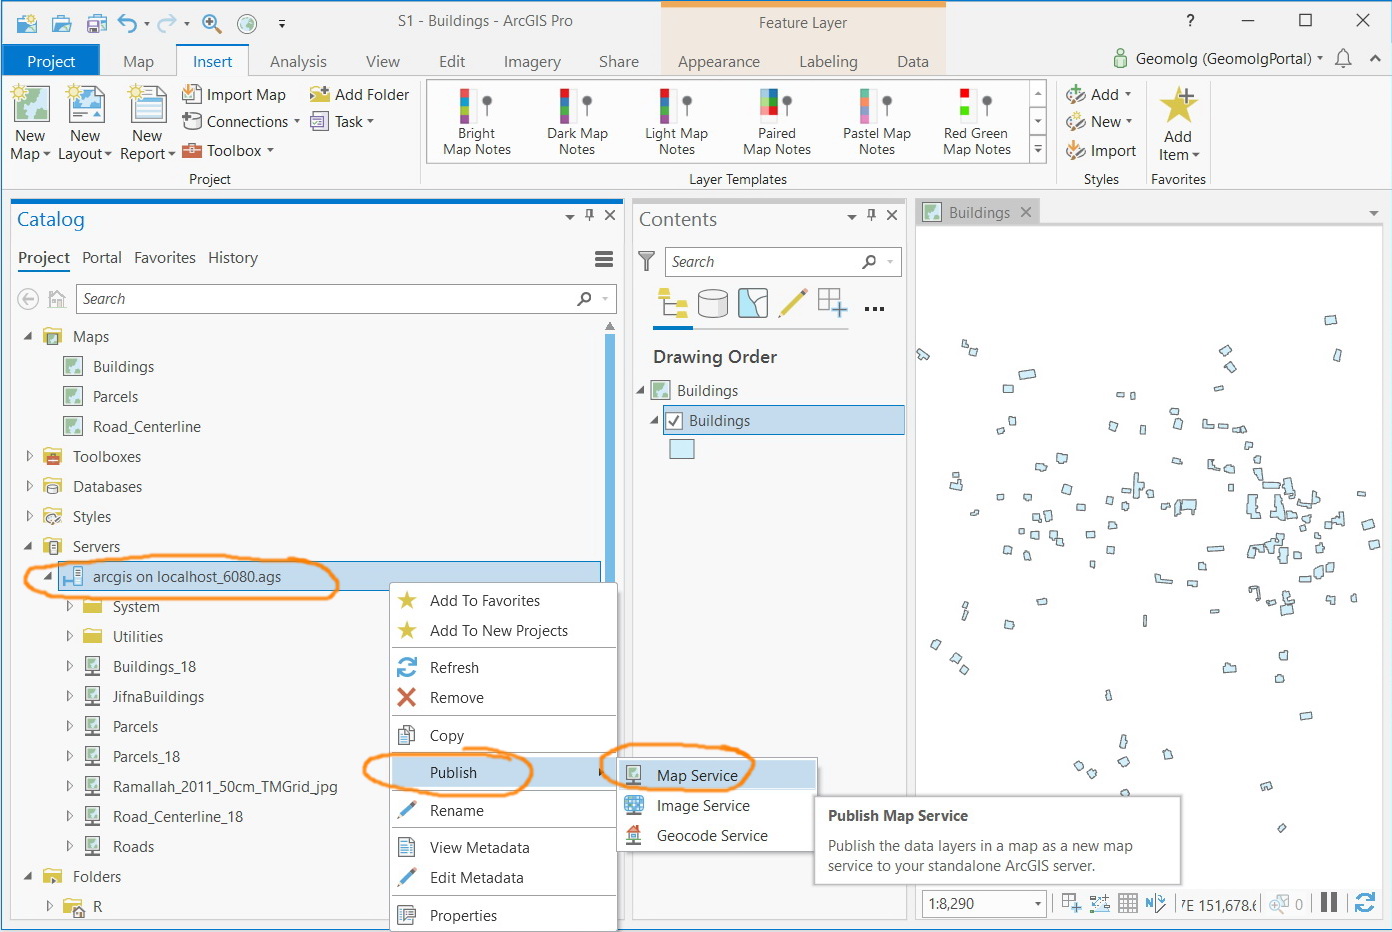Click the New Layout button
The height and width of the screenshot is (932, 1392).
[x=85, y=124]
